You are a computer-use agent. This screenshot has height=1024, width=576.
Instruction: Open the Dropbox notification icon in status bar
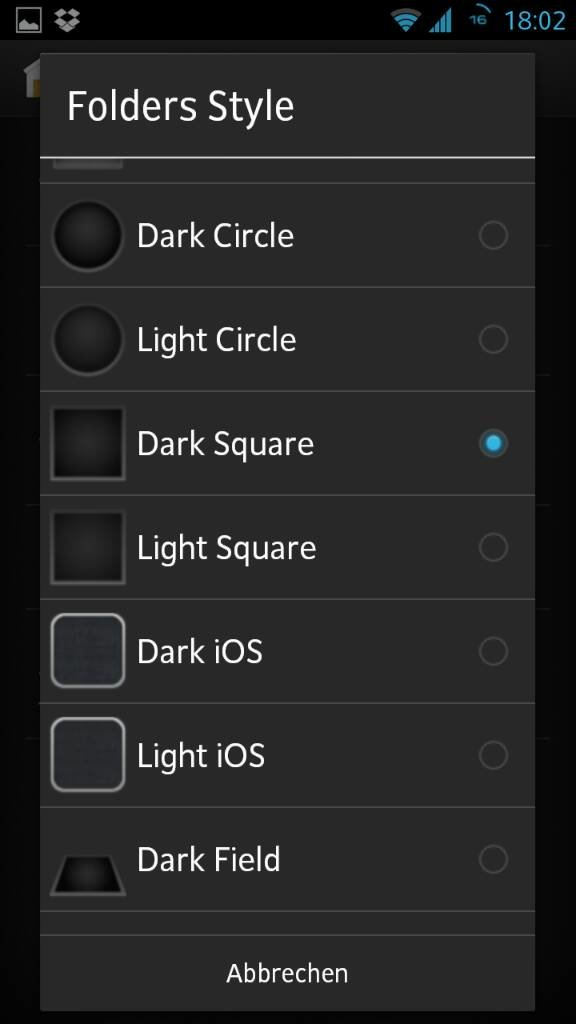(67, 20)
